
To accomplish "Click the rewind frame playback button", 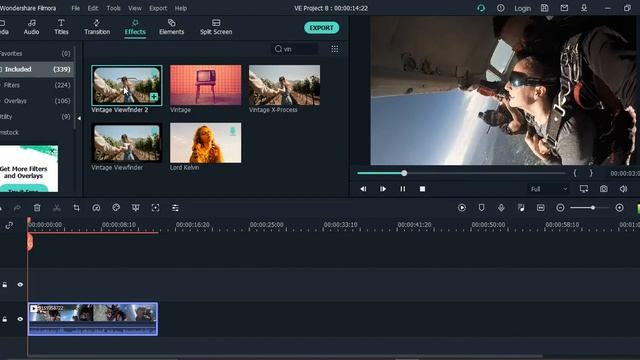I will (363, 189).
